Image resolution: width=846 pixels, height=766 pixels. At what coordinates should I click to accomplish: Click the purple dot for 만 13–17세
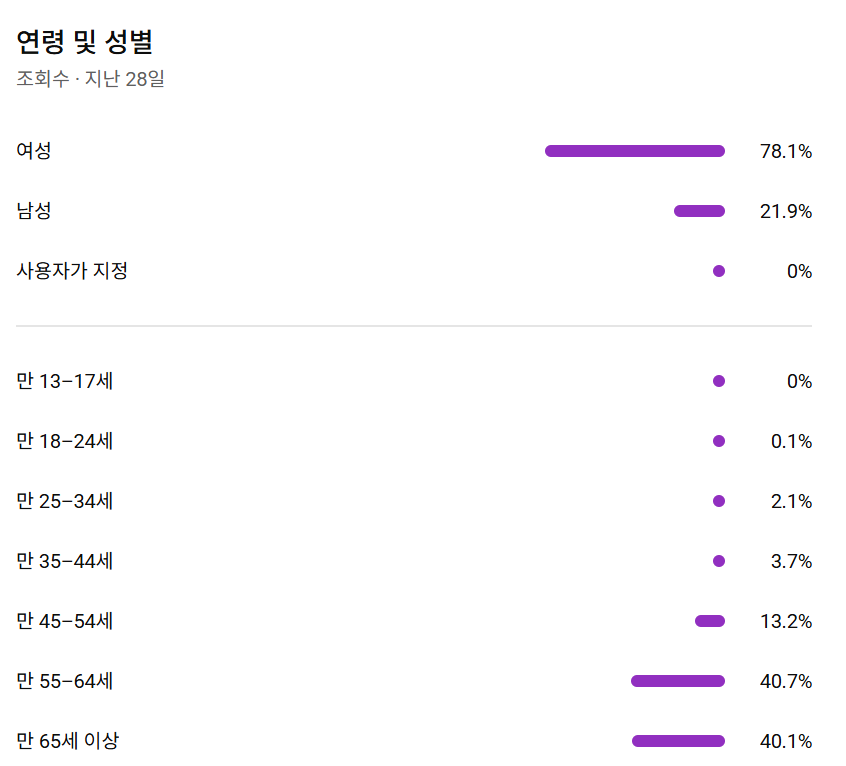719,381
